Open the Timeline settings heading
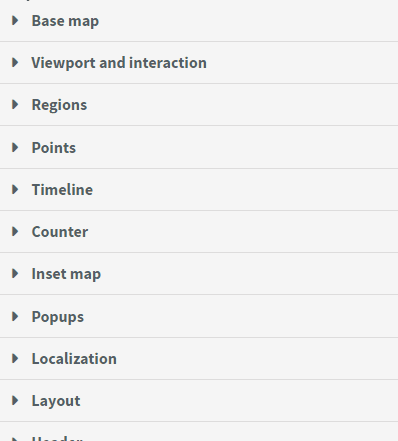The width and height of the screenshot is (398, 441). pos(62,190)
